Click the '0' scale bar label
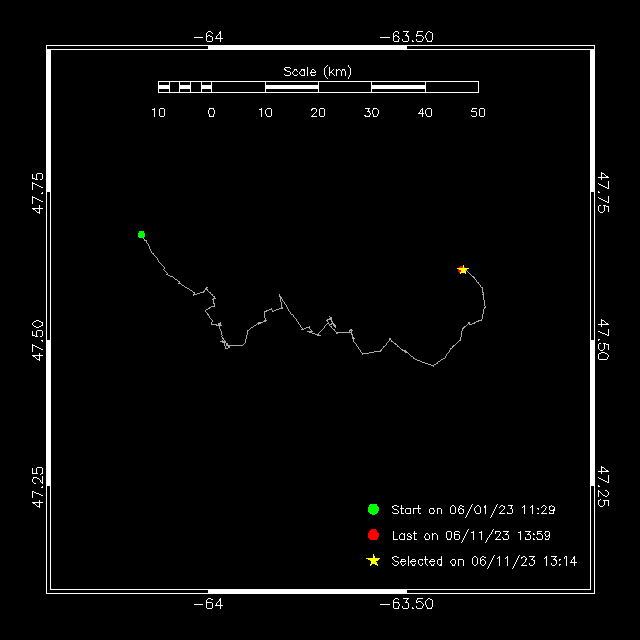Image resolution: width=640 pixels, height=640 pixels. 211,113
